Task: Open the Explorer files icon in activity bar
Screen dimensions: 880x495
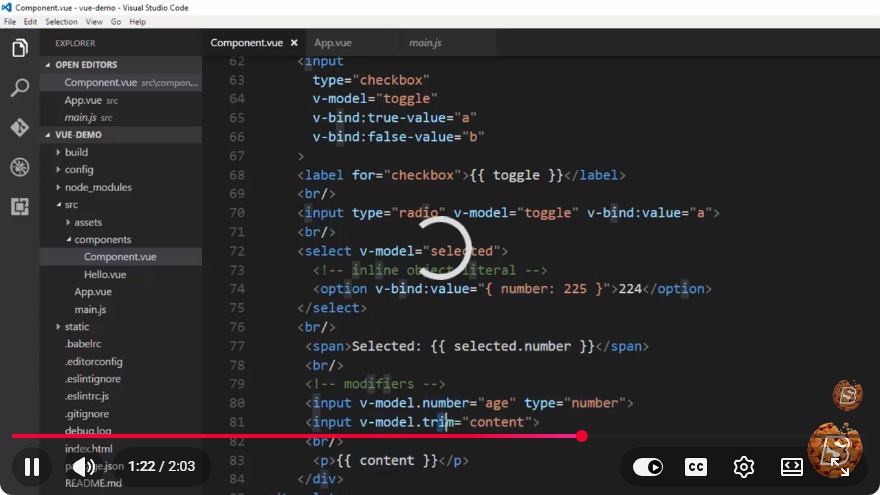Action: (x=20, y=48)
